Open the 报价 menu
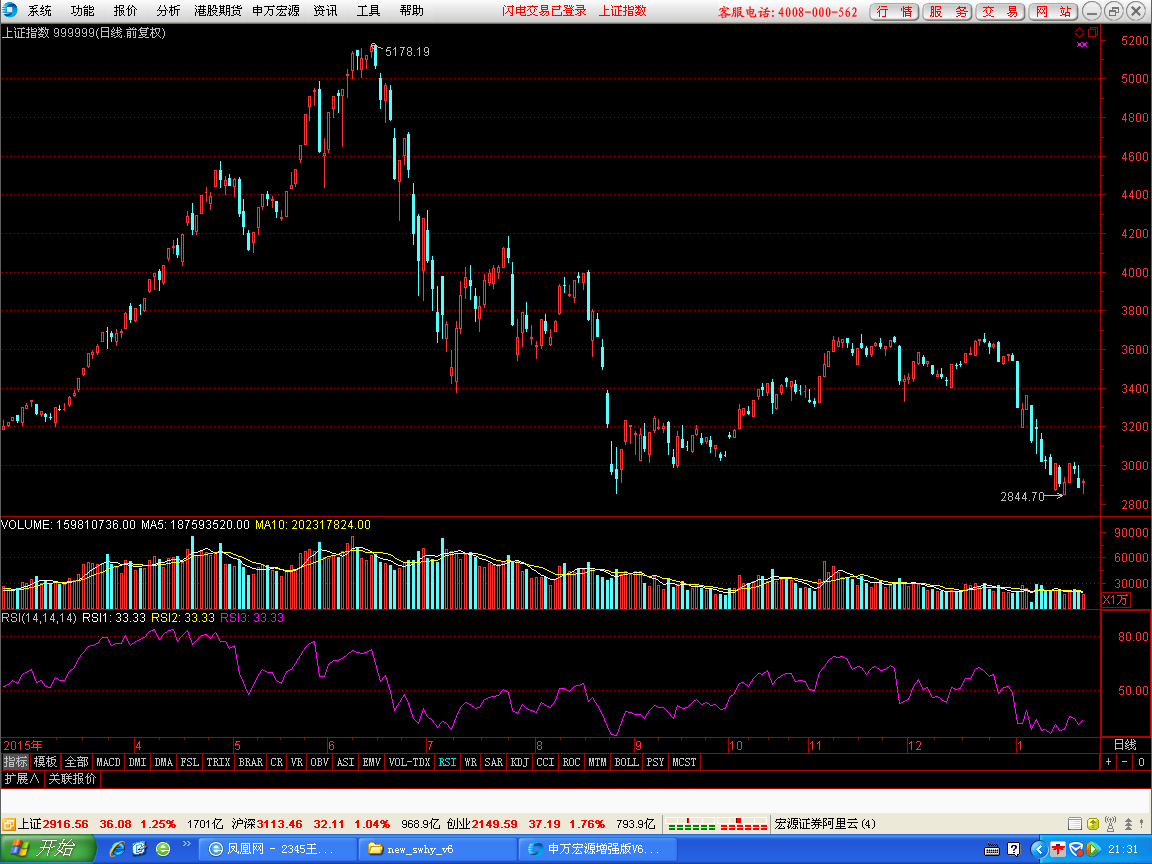 point(125,11)
